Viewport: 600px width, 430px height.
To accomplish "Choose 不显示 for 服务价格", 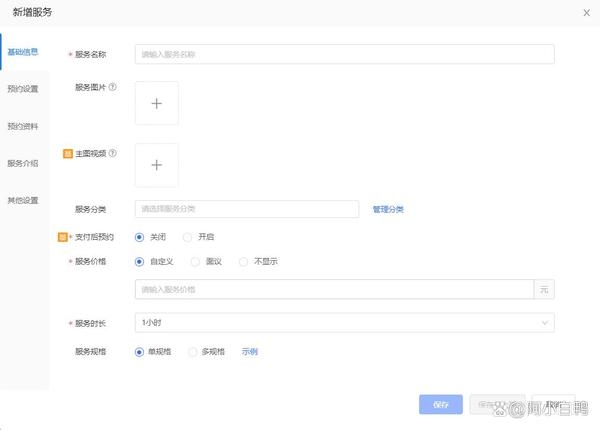I will coord(243,262).
